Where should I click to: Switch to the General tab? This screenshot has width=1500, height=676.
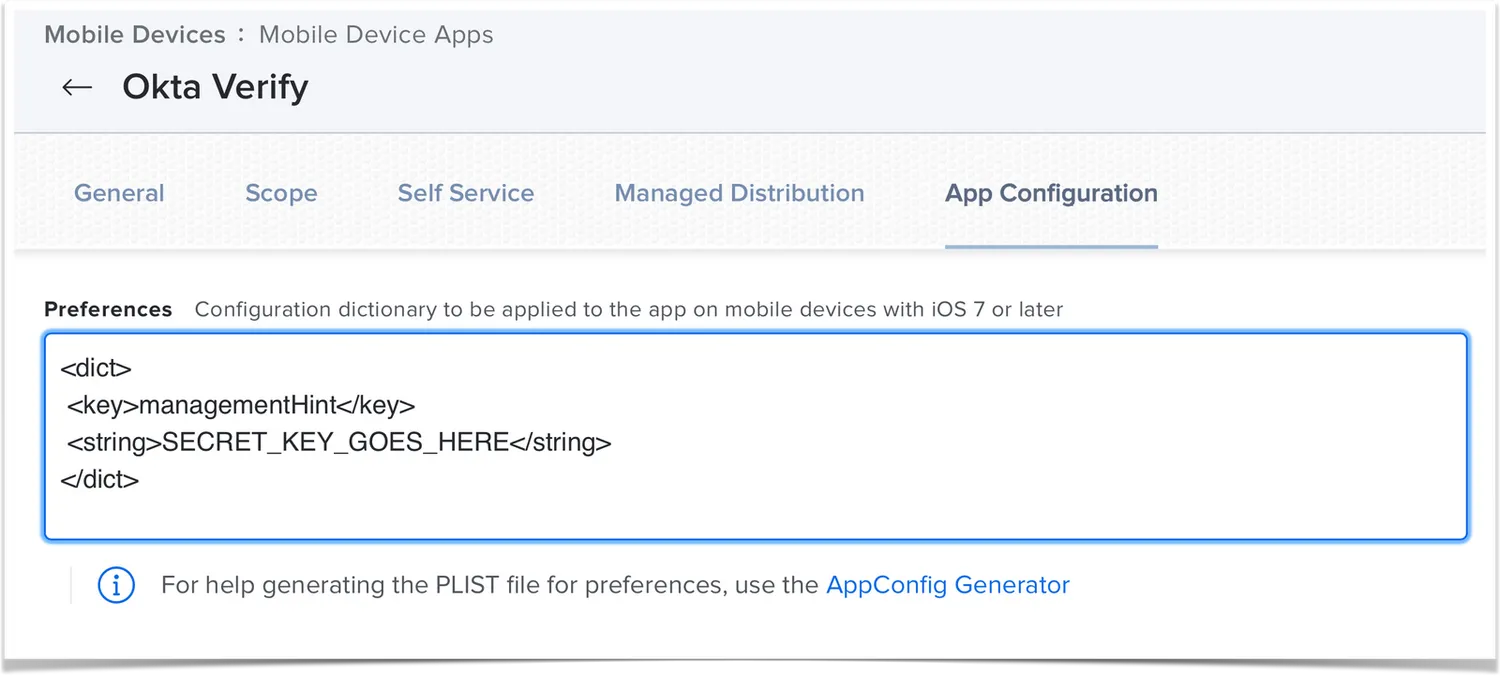[x=118, y=193]
